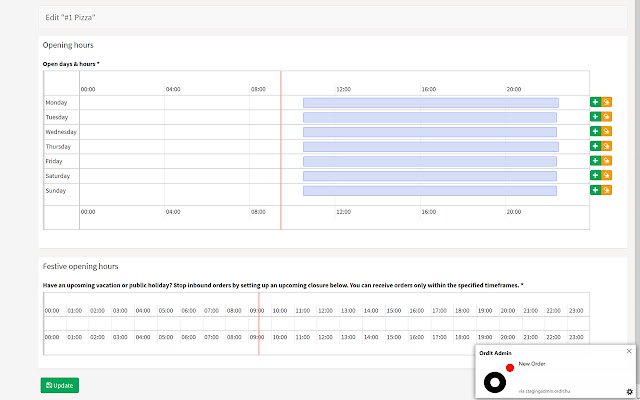Image resolution: width=640 pixels, height=400 pixels.
Task: Click the "Edit "#1 Pizza"" page heading
Action: (x=70, y=18)
